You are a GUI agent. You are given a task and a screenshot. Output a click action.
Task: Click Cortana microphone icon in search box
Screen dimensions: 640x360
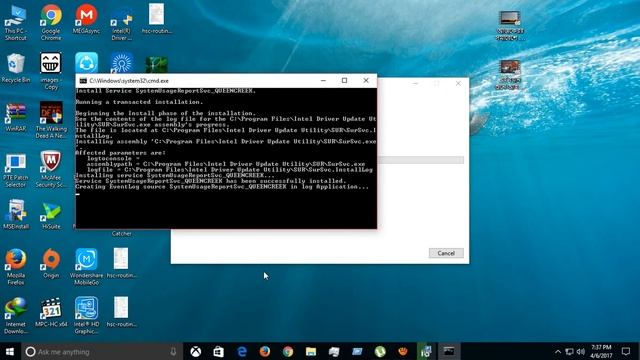[173, 351]
